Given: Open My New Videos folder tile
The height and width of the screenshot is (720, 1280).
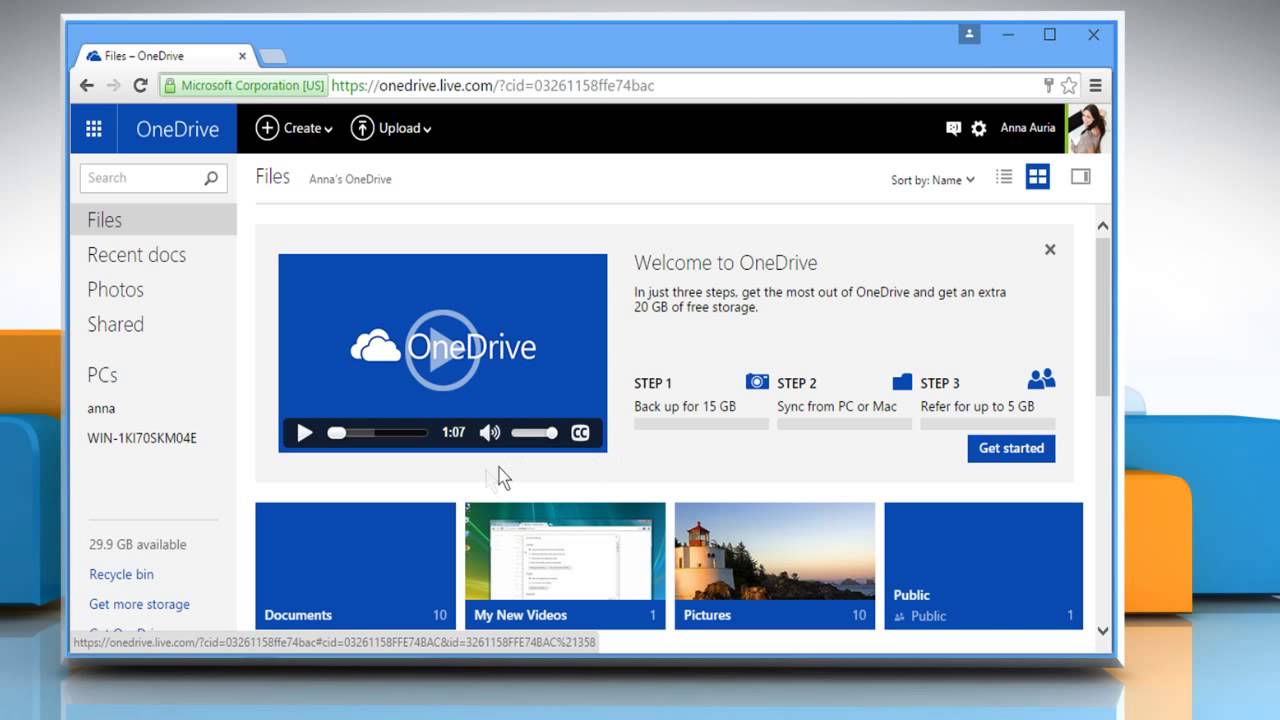Looking at the screenshot, I should 565,566.
